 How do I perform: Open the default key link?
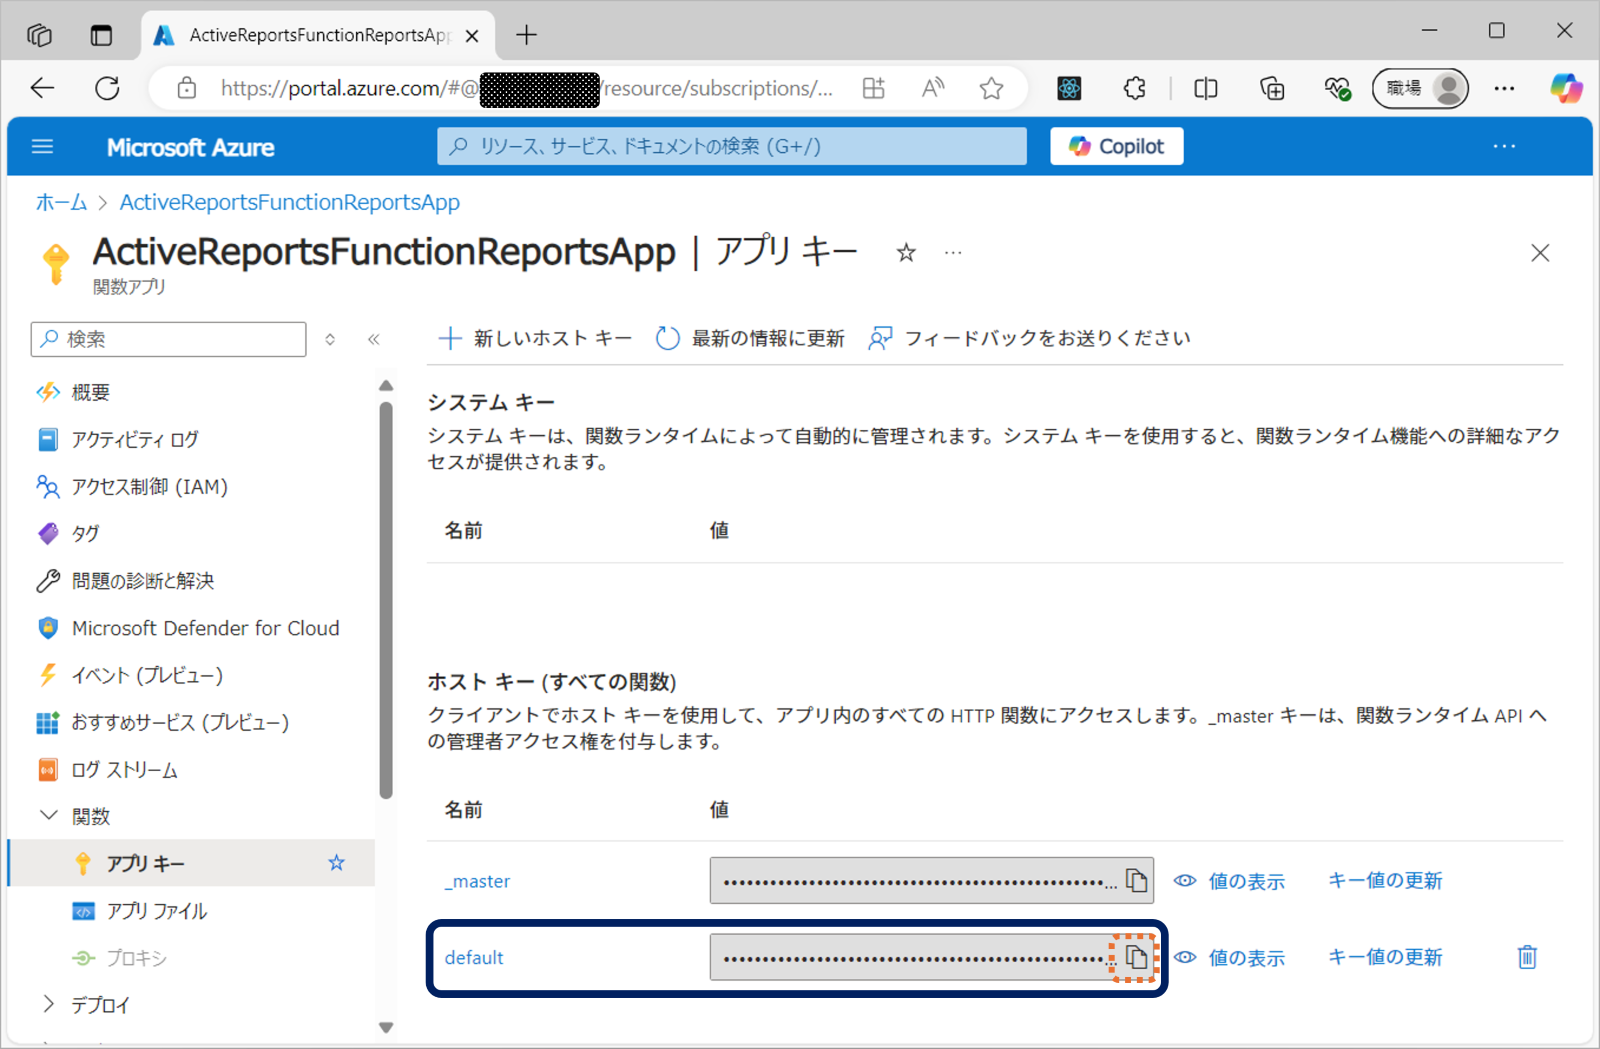pyautogui.click(x=474, y=957)
